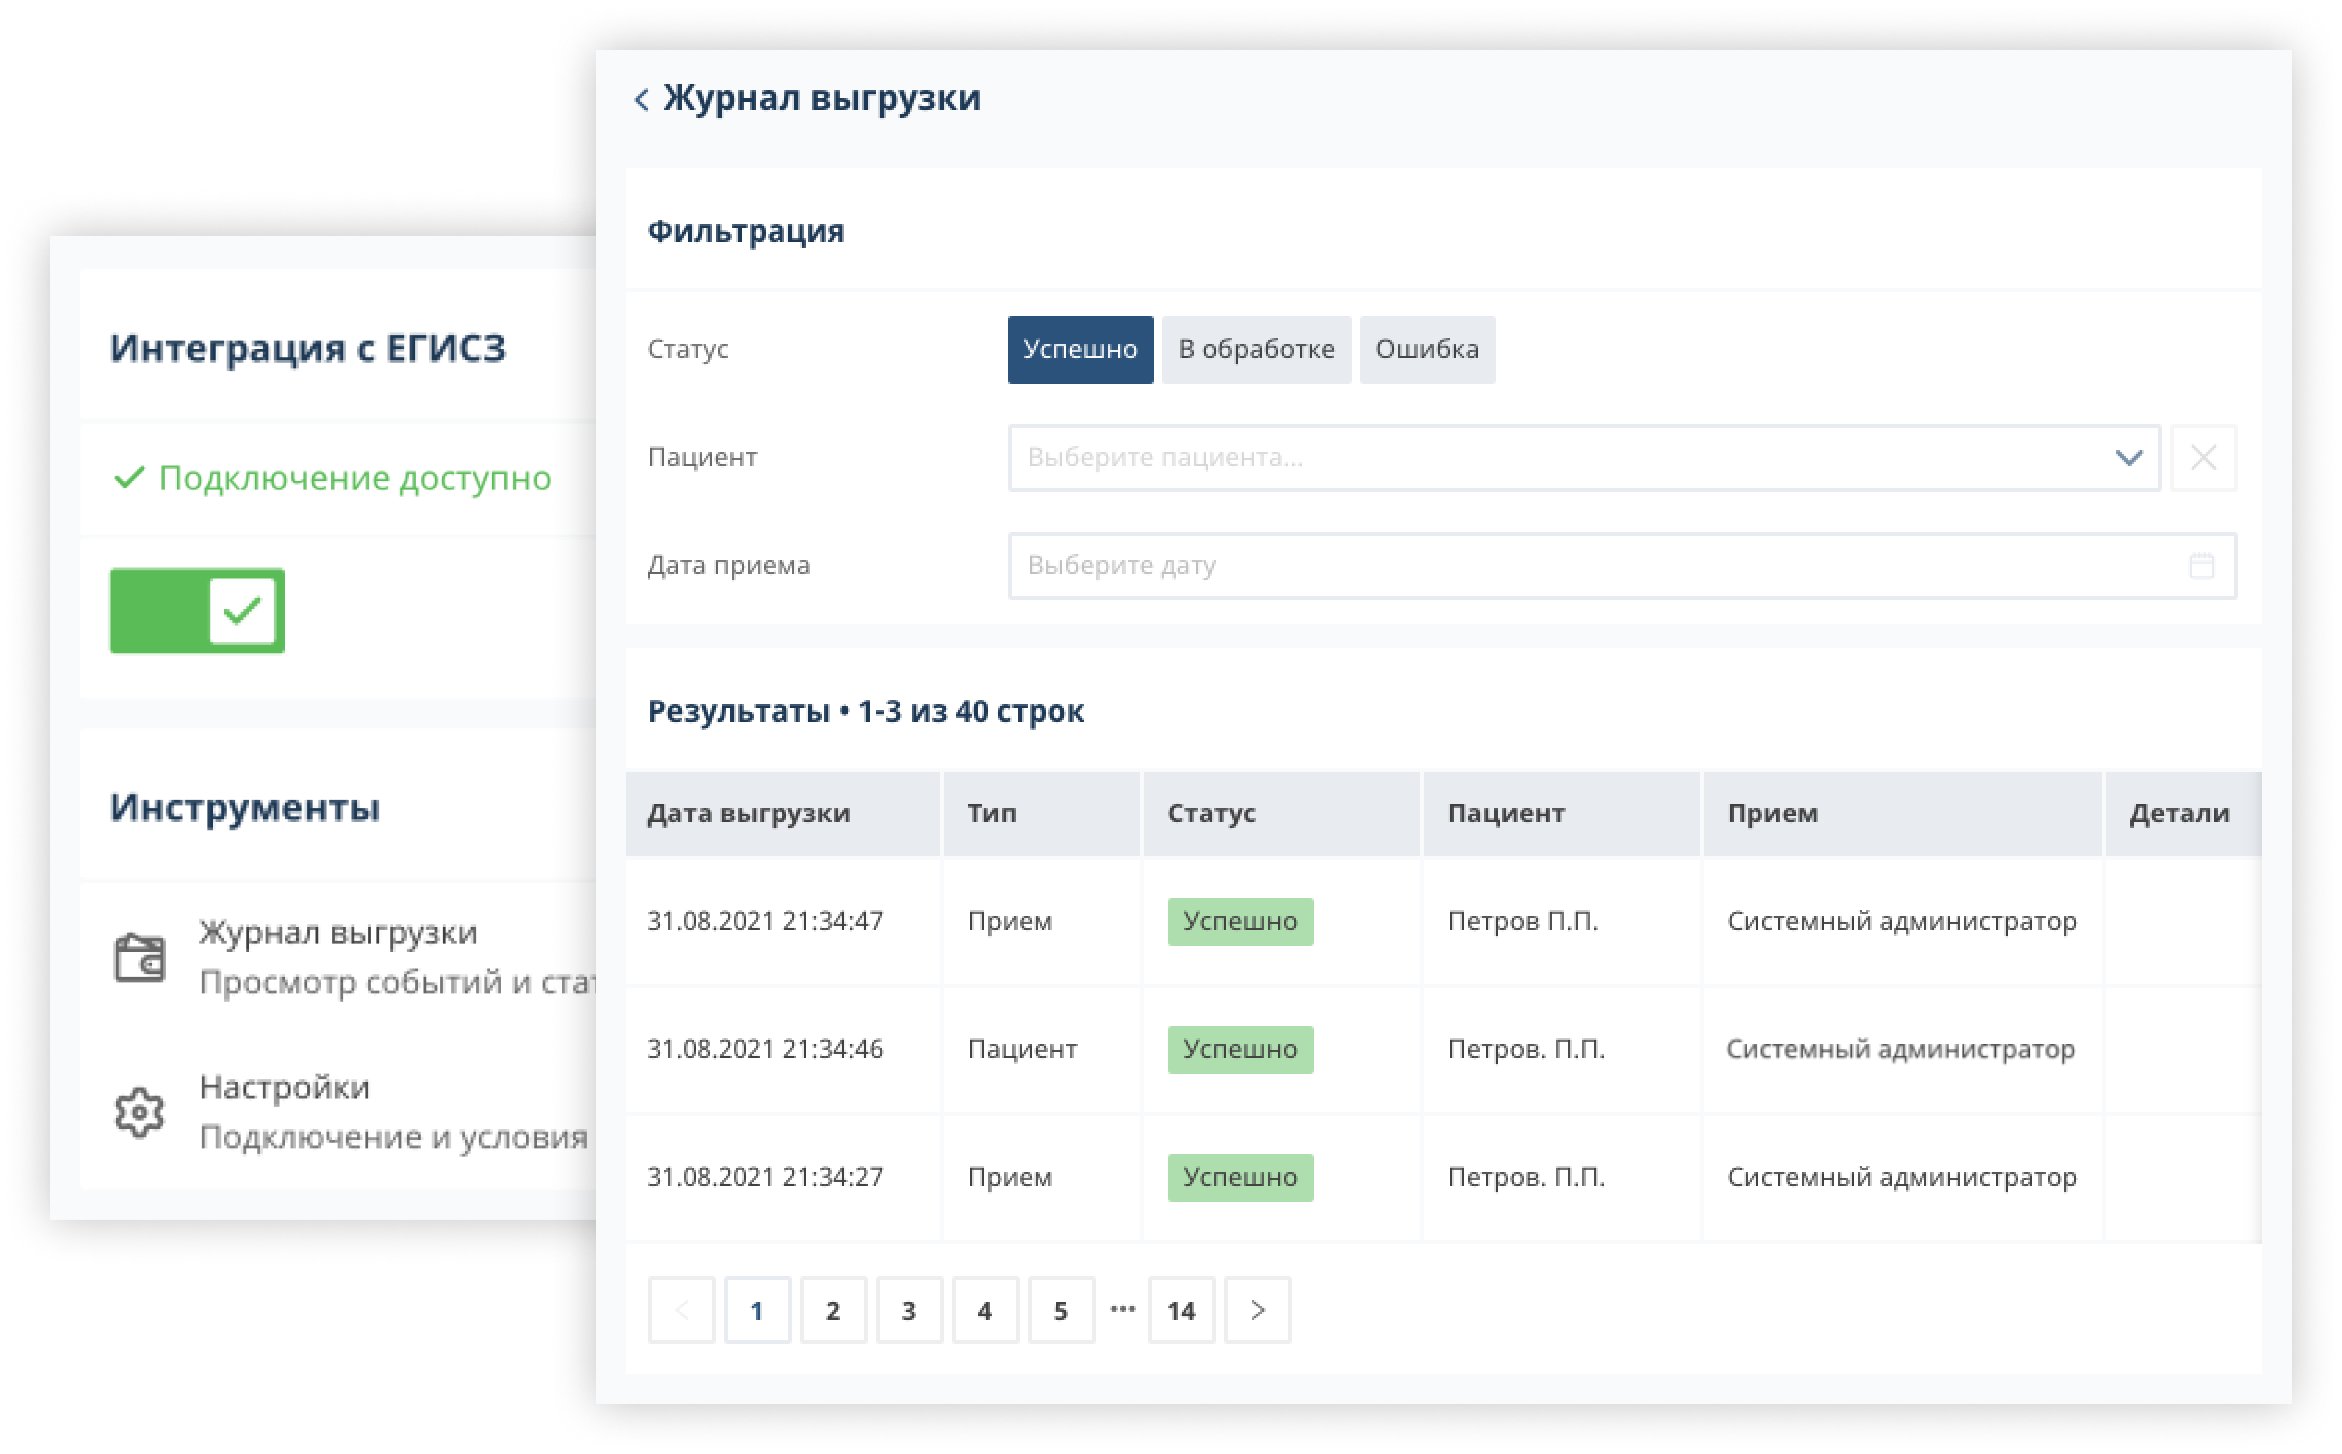Open the Выберите пациента combo box
Screen dimensions: 2342x1454
point(1560,458)
